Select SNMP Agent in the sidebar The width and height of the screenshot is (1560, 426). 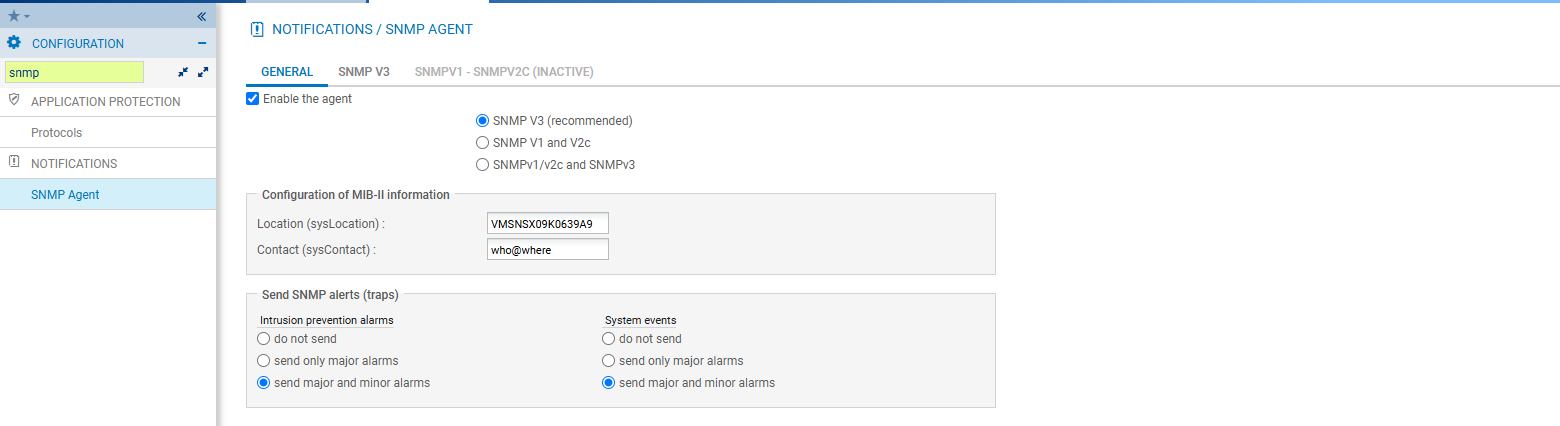(x=65, y=195)
